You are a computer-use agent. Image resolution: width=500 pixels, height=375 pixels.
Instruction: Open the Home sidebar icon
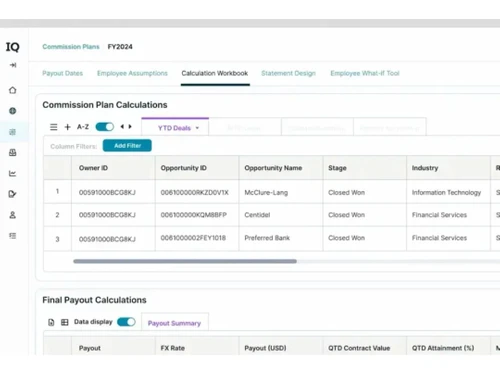13,90
